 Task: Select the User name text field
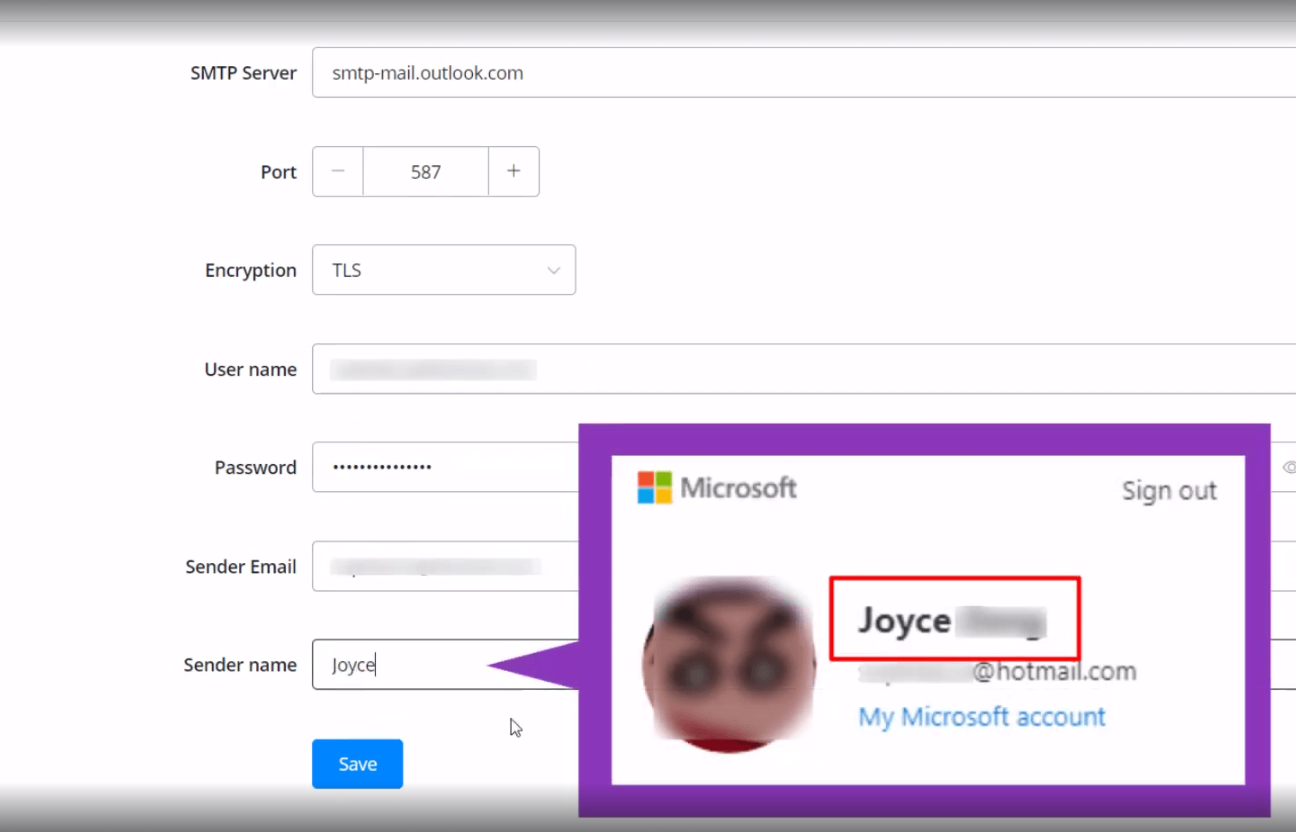(x=800, y=369)
